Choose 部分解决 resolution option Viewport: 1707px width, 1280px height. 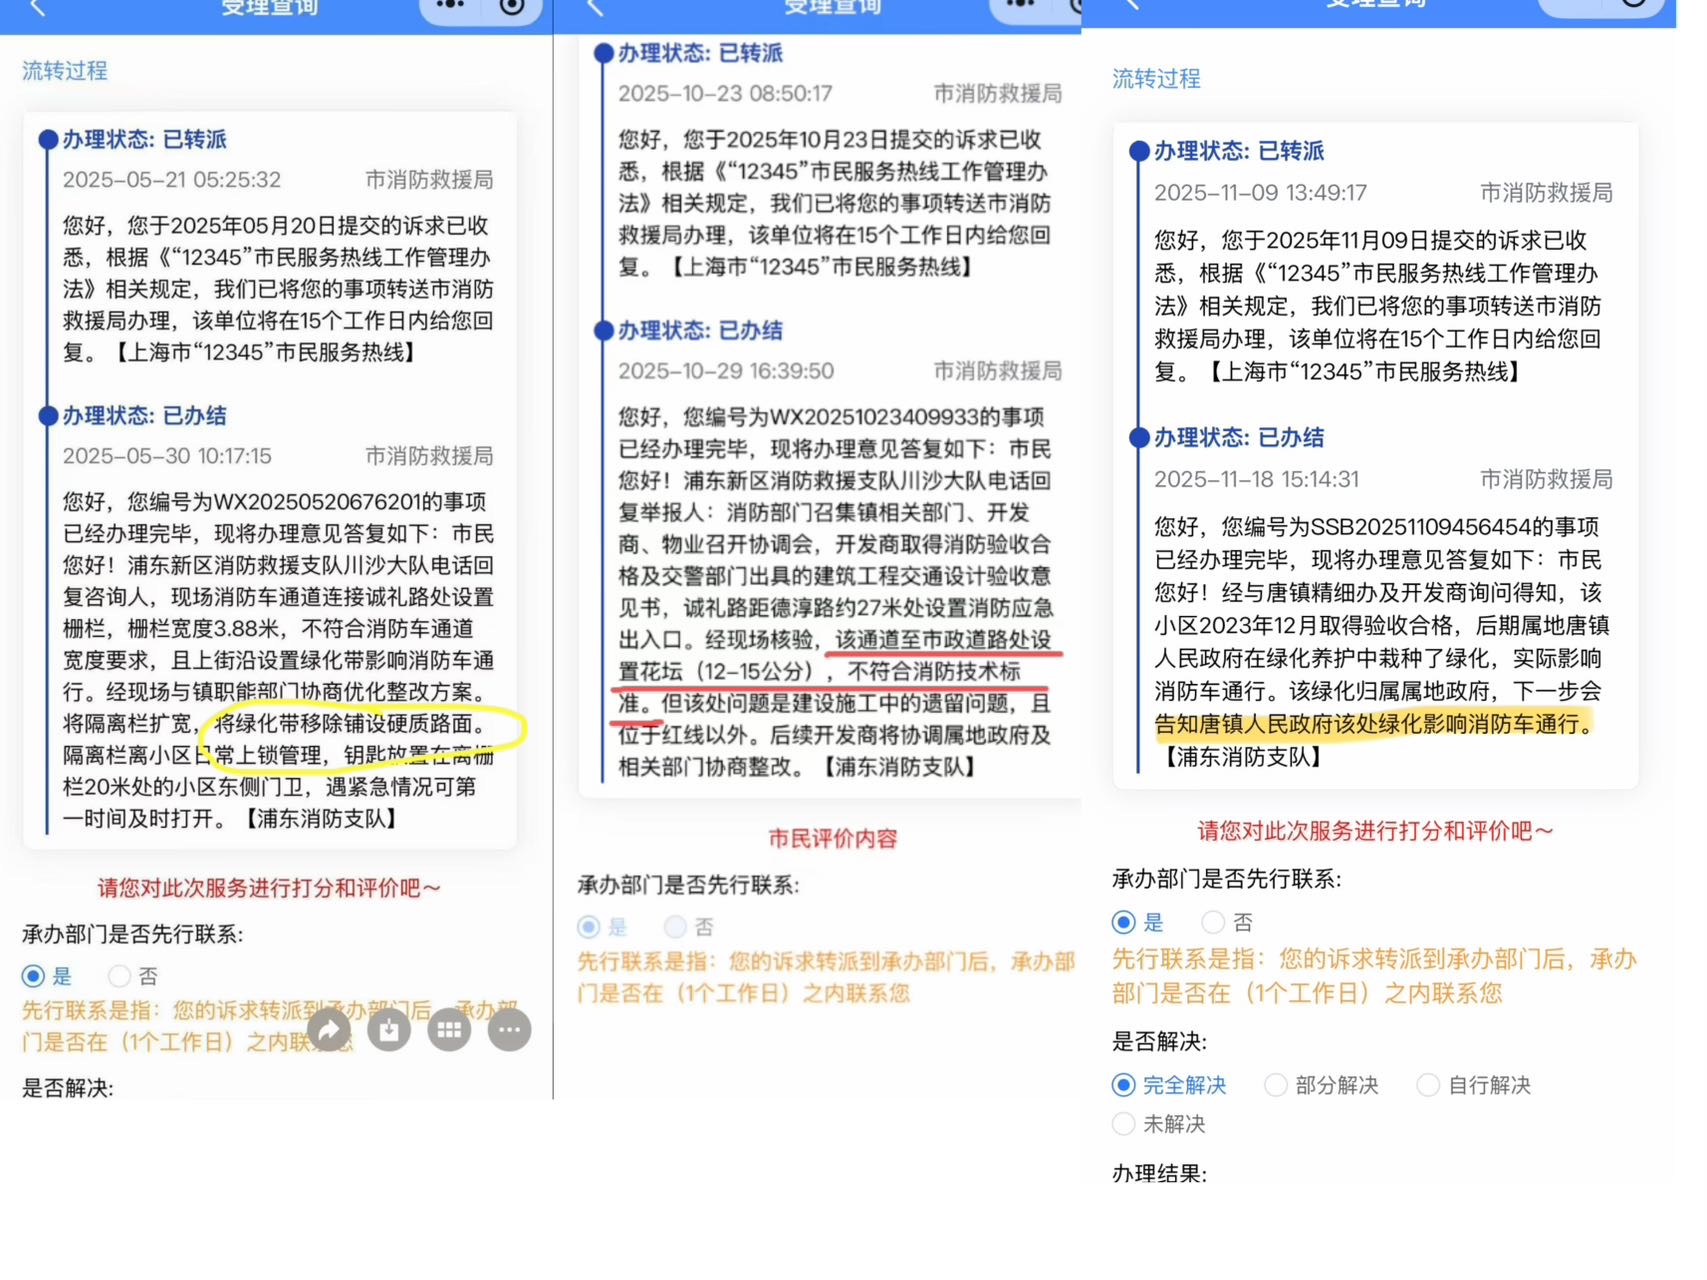pyautogui.click(x=1276, y=1085)
